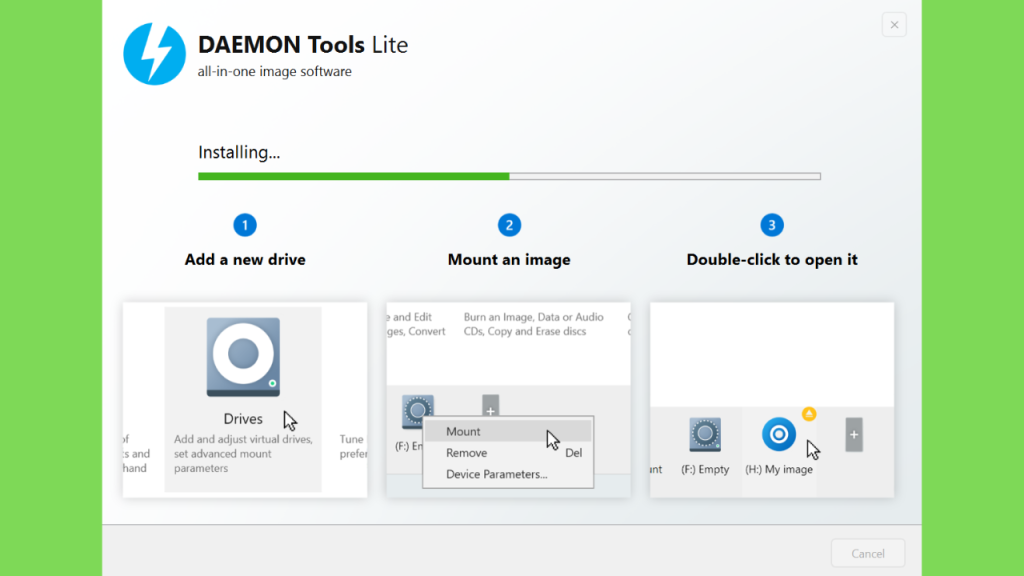
Task: Click the plus add-drive icon beside My image
Action: [854, 435]
